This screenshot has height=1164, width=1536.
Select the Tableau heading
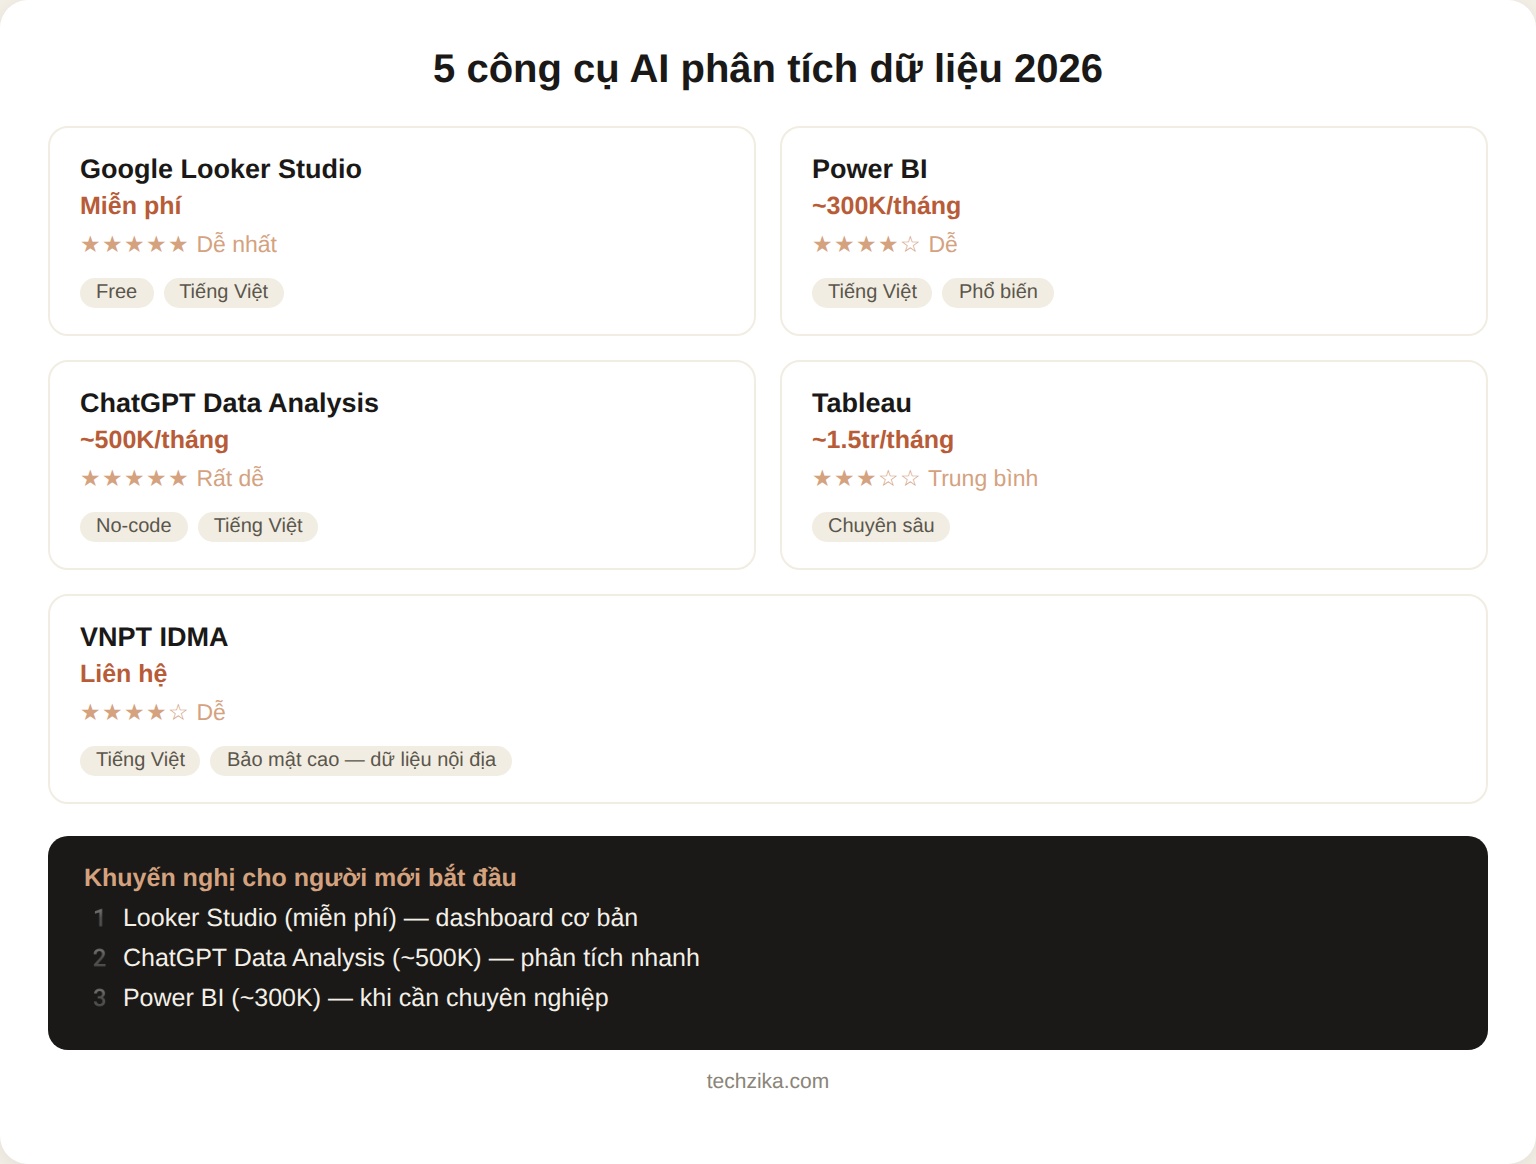point(862,403)
